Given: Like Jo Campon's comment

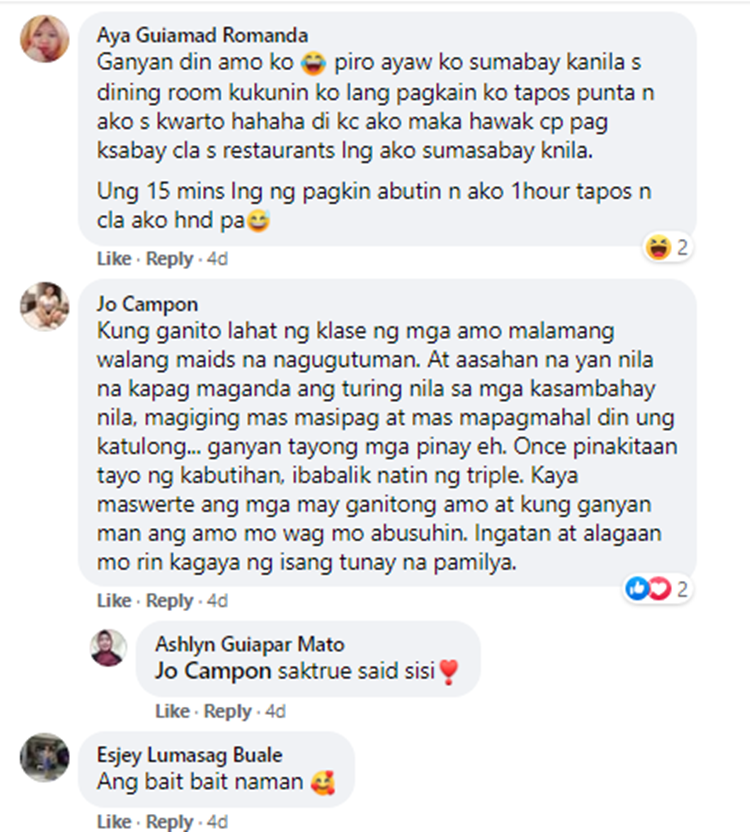Looking at the screenshot, I should (114, 601).
